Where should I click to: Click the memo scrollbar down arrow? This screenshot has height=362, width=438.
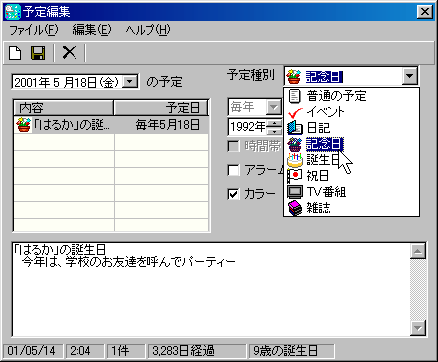click(x=418, y=328)
